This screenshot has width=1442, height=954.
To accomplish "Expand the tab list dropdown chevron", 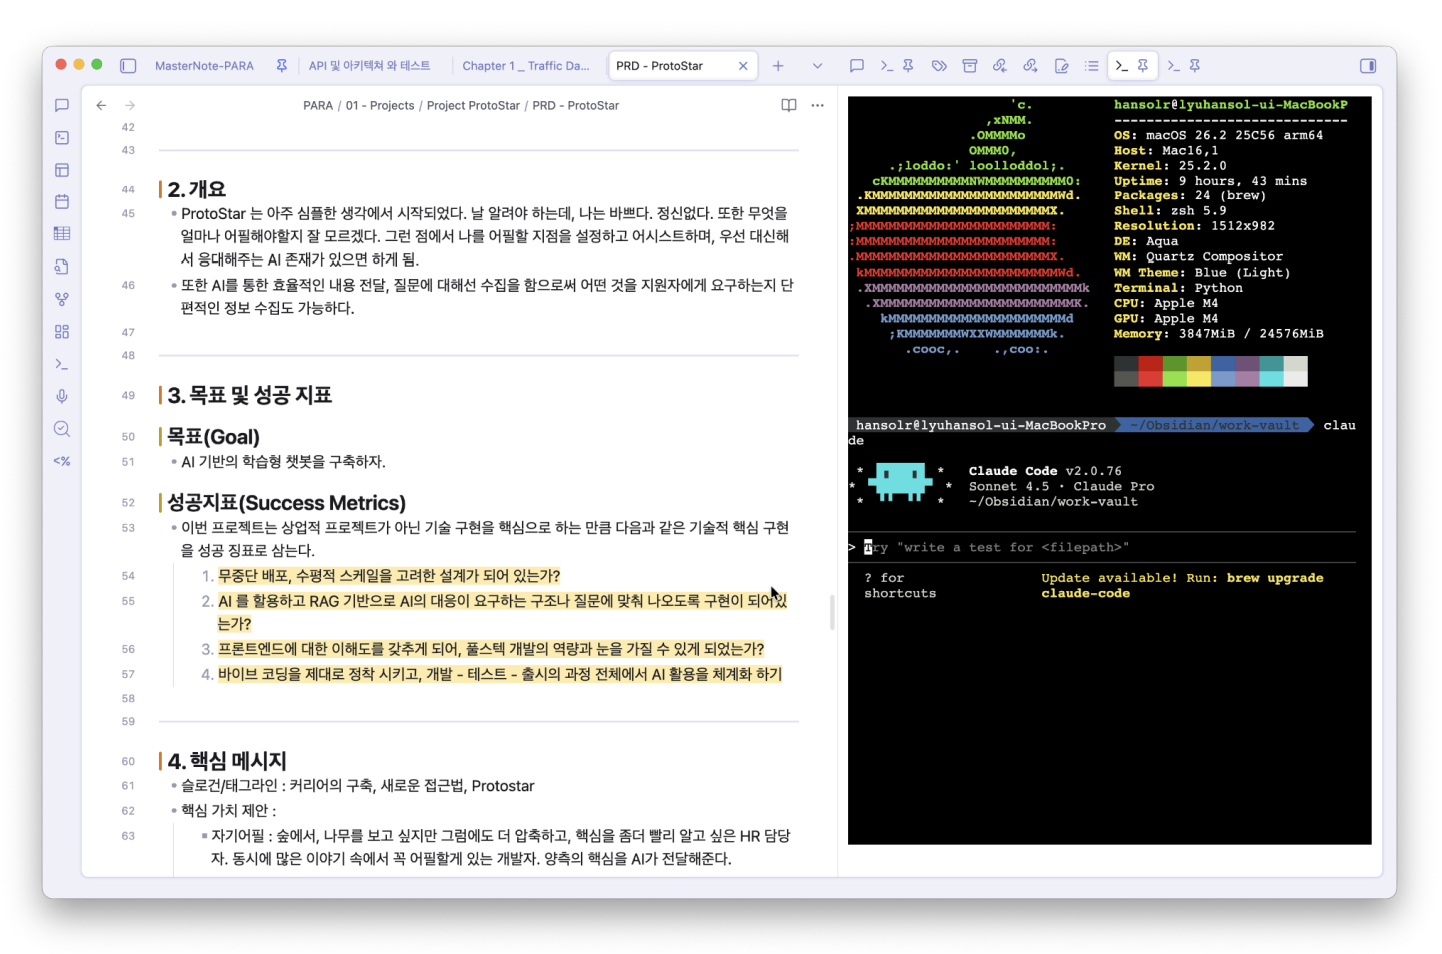I will coord(817,66).
